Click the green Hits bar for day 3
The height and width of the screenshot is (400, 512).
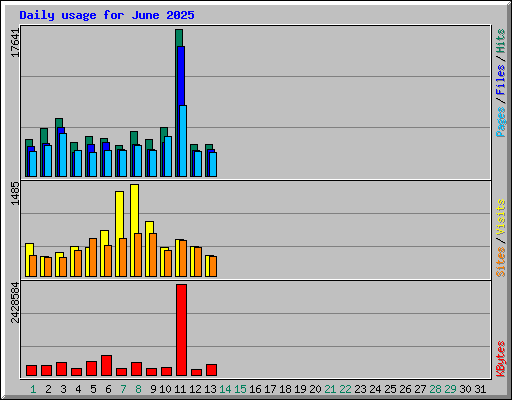(x=58, y=123)
